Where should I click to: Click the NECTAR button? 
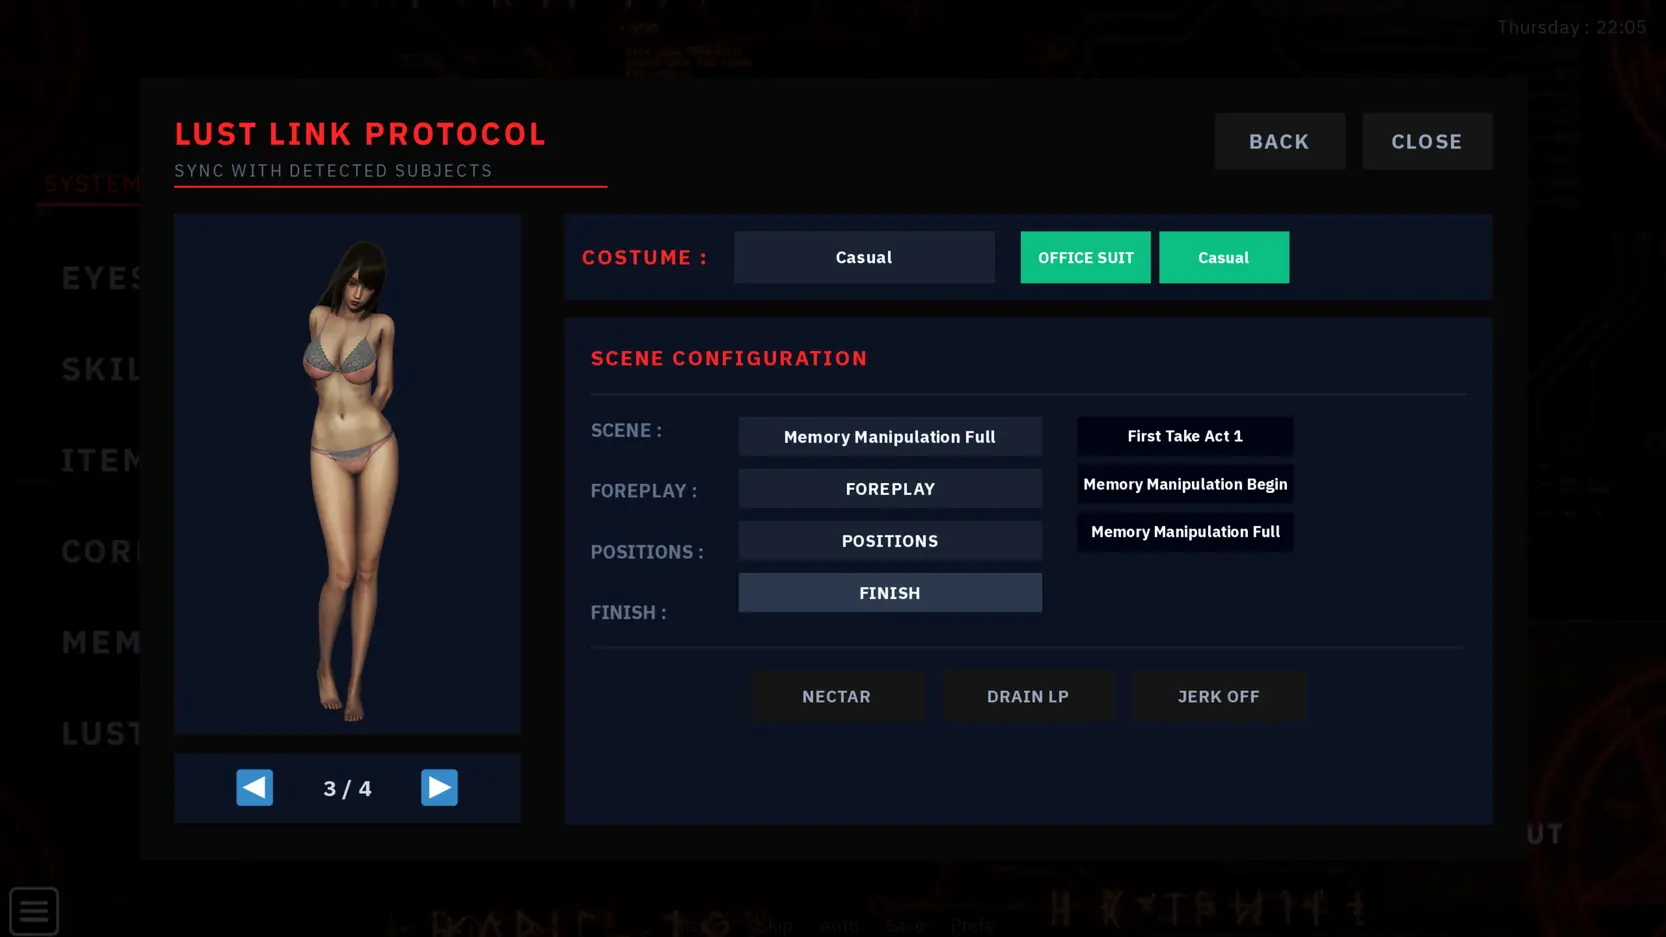(836, 696)
